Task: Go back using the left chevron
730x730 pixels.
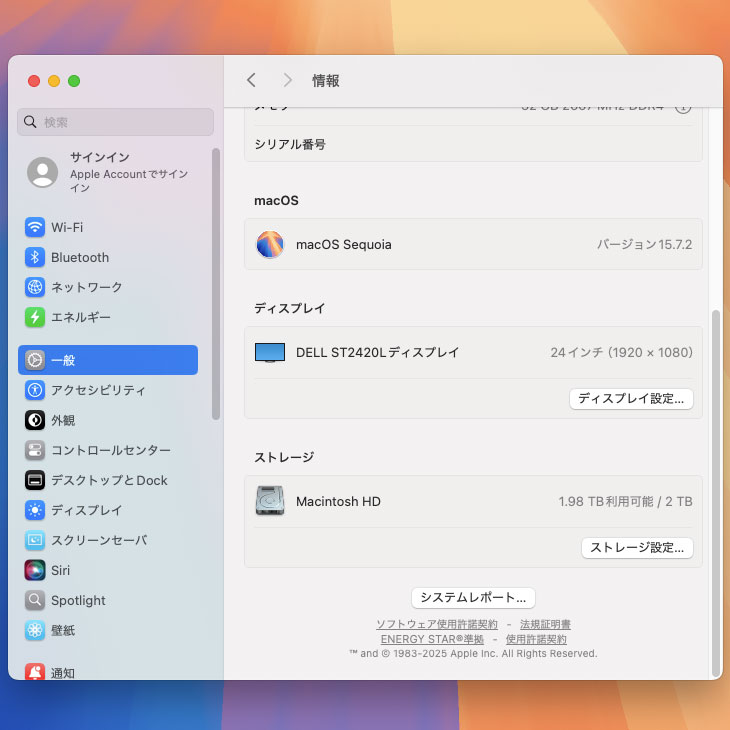Action: [251, 80]
